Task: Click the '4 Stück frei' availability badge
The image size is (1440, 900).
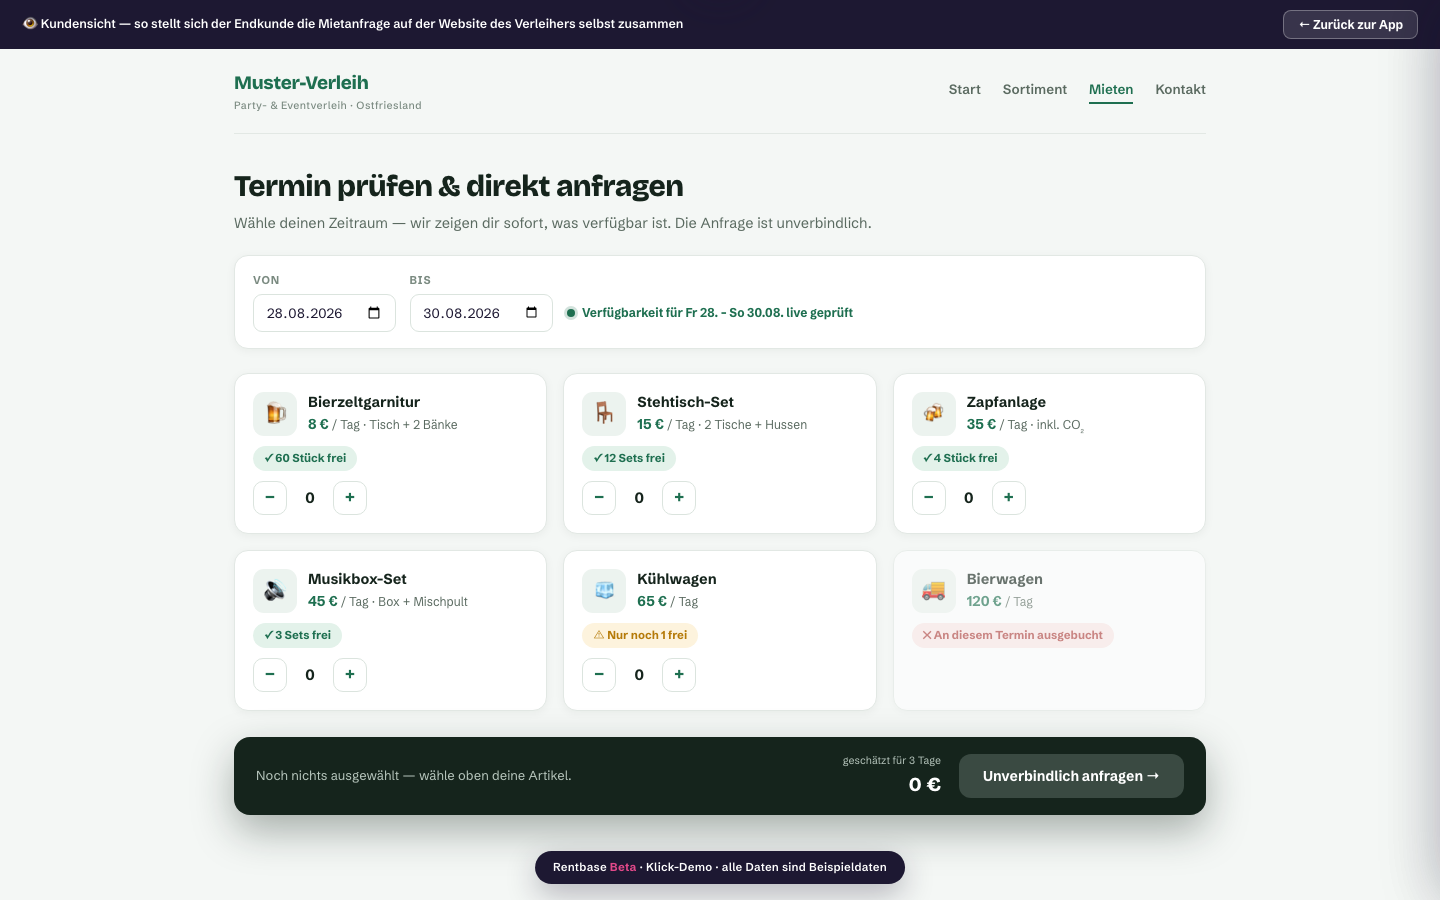Action: 960,458
